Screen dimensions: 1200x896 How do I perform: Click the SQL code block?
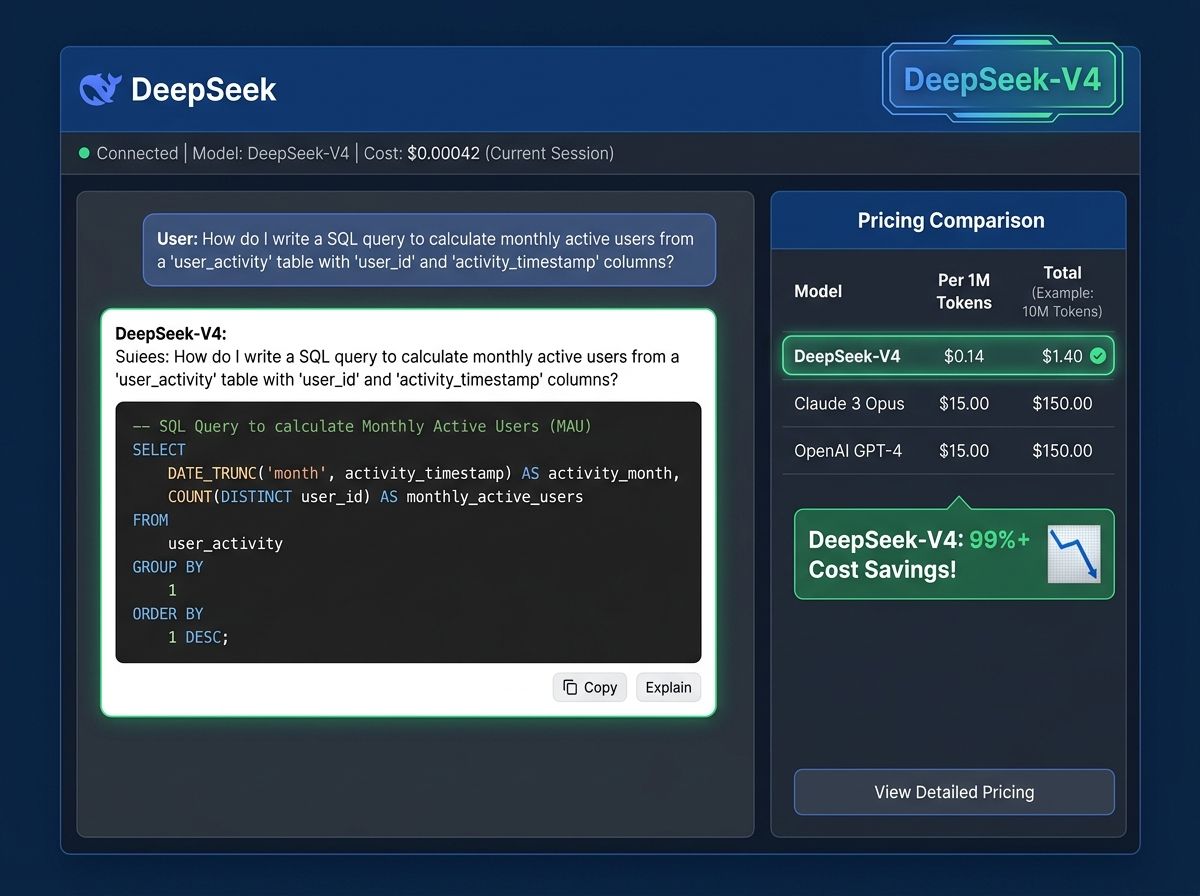(x=408, y=532)
